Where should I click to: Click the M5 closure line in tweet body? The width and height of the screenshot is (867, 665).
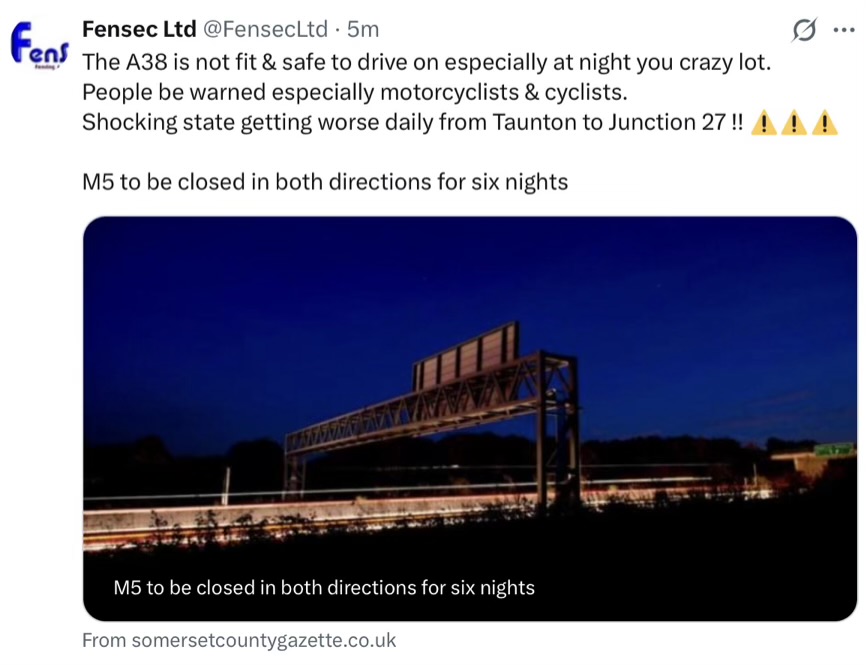[325, 182]
